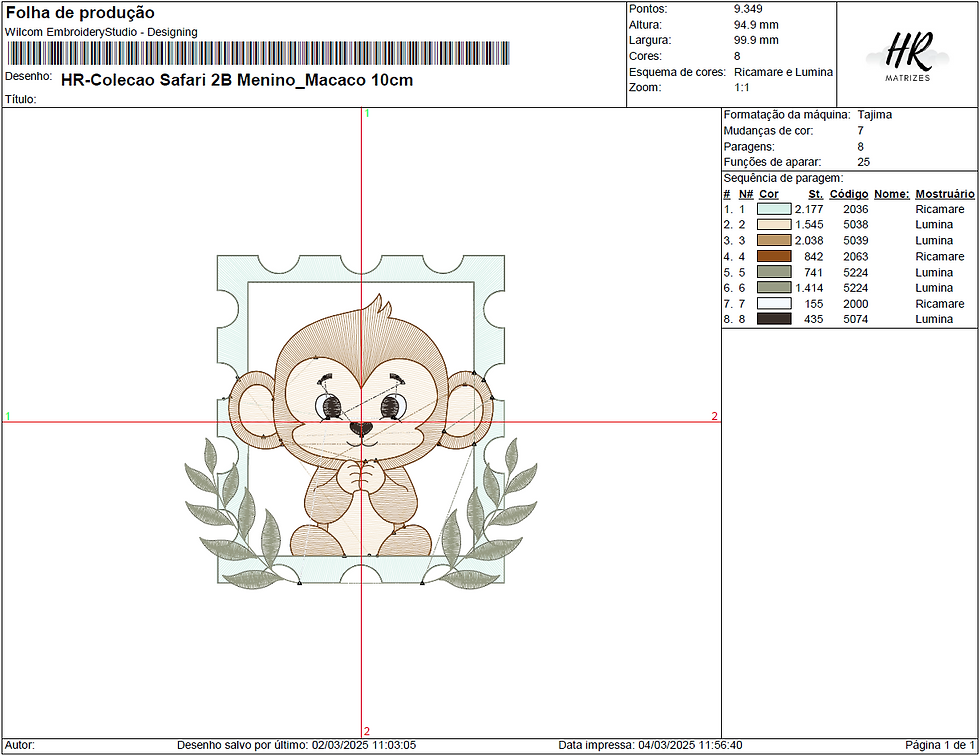Click the 'St.' column header
Screen dimensions: 980x755
coord(816,194)
